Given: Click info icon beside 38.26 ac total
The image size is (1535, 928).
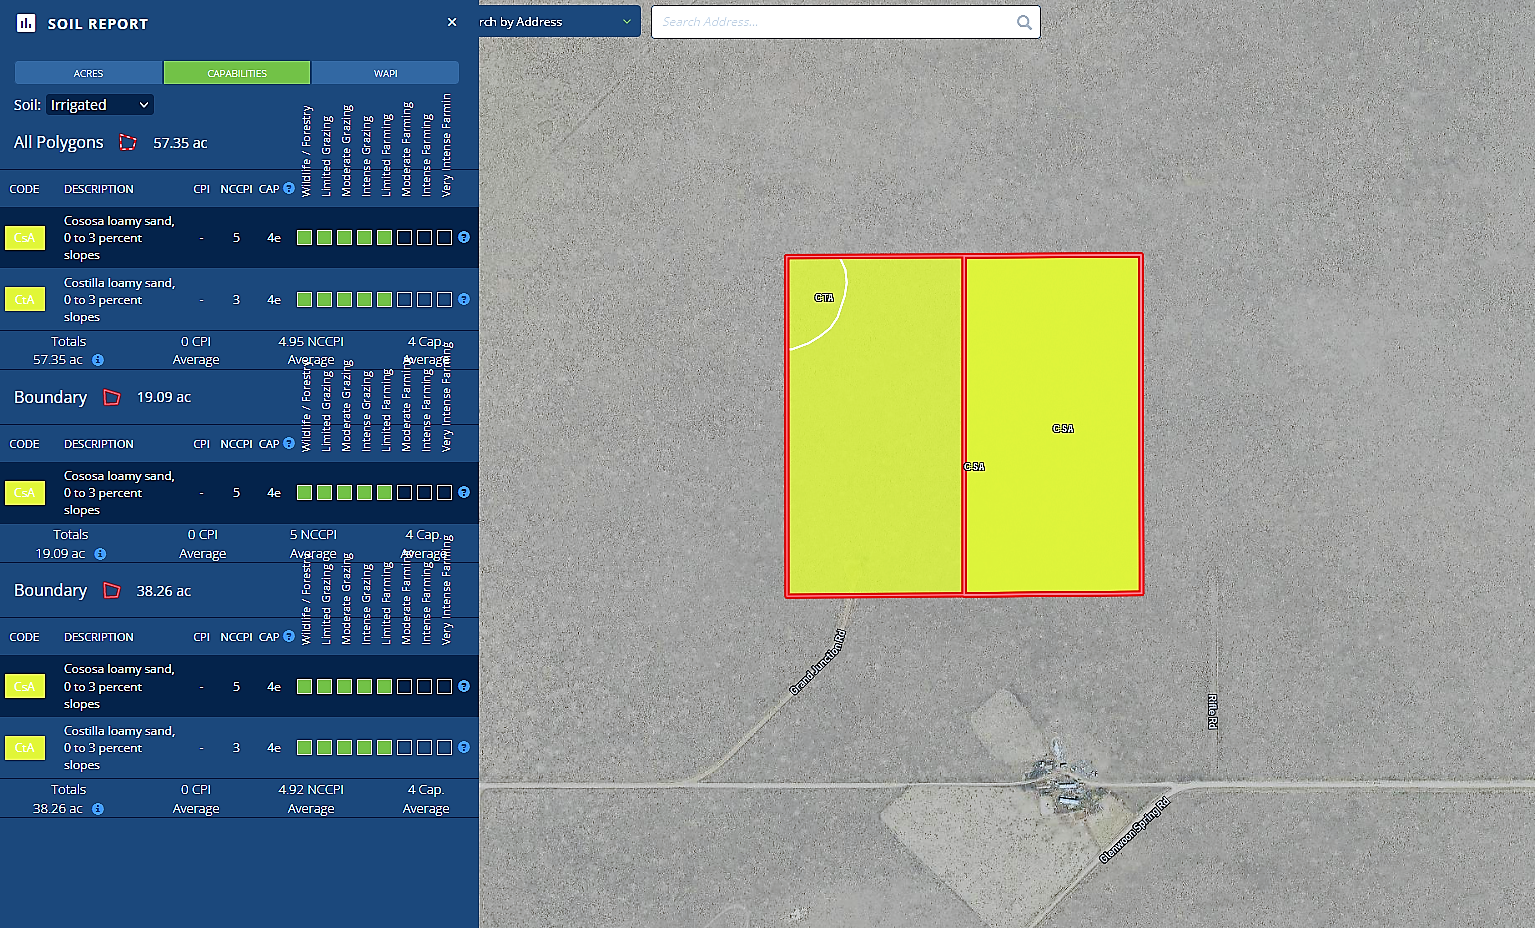Looking at the screenshot, I should pyautogui.click(x=98, y=809).
